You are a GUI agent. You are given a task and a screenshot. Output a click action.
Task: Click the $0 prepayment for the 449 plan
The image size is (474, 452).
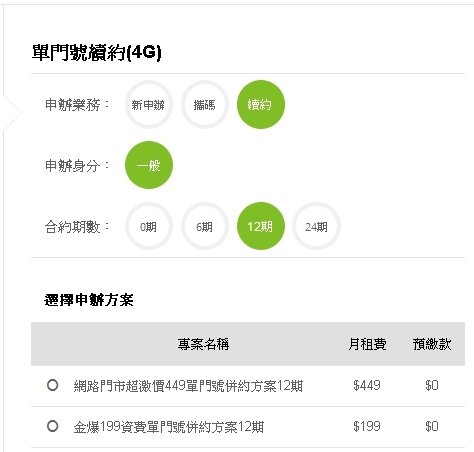pyautogui.click(x=432, y=386)
